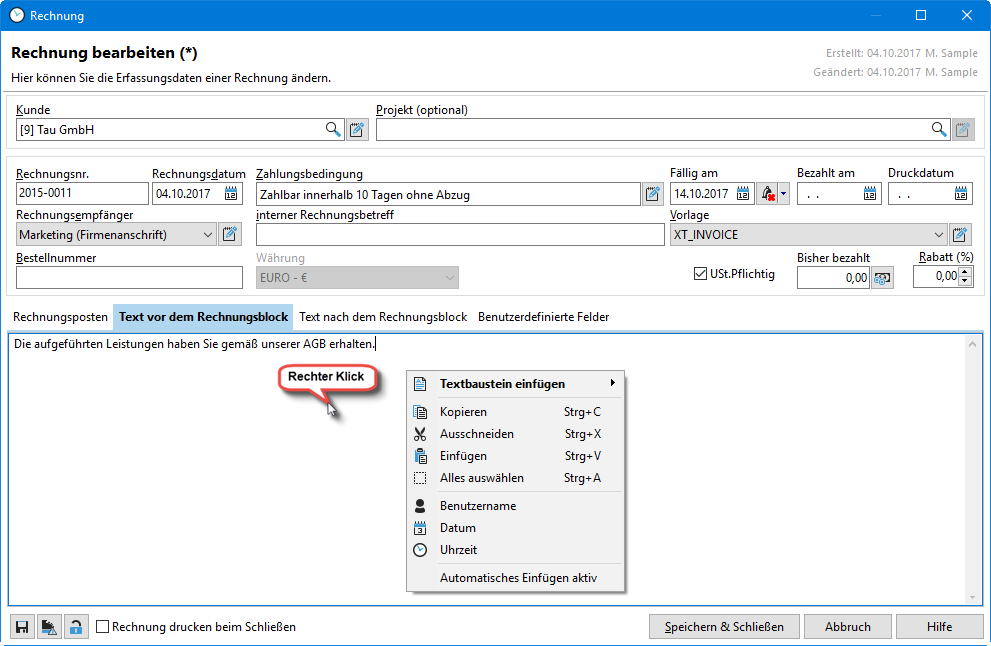
Task: Click the save diskette icon bottom left
Action: [x=21, y=627]
